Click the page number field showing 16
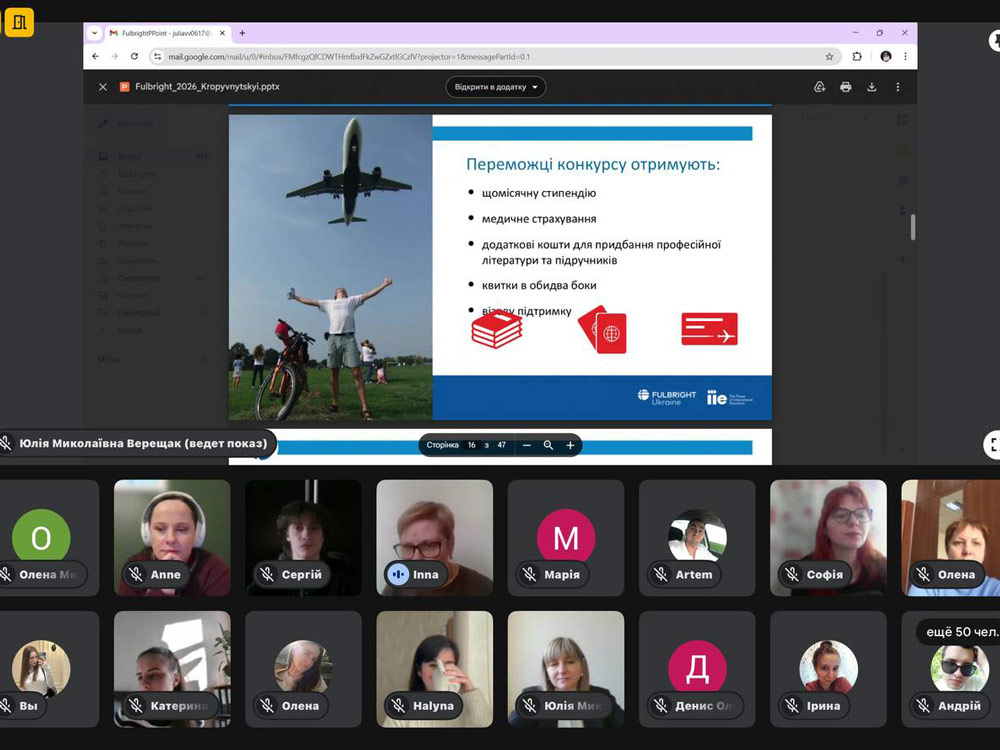Screen dimensions: 1000x750 tap(471, 445)
